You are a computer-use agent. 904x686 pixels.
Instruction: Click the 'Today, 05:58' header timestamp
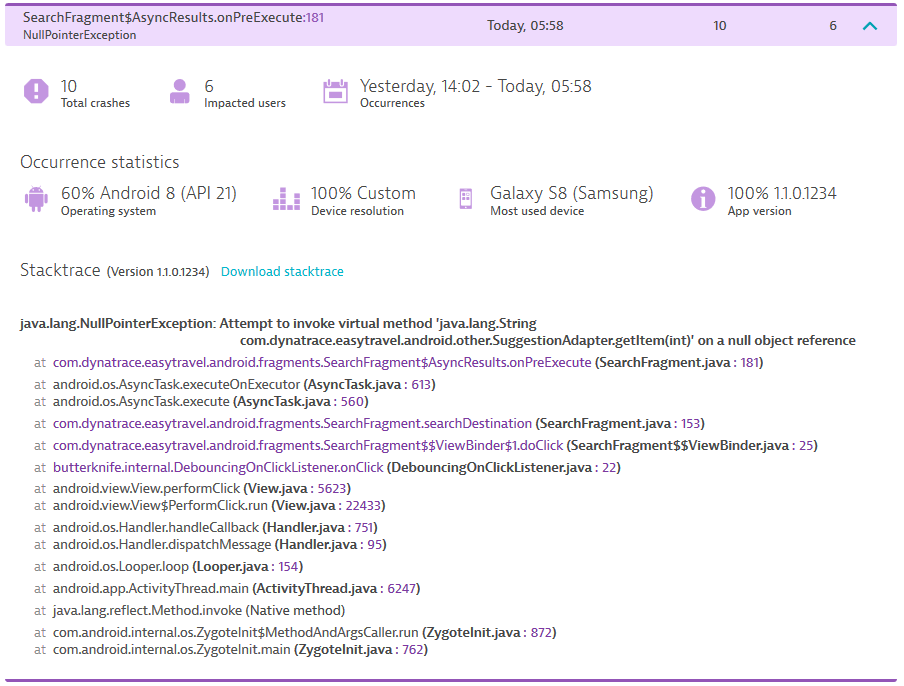525,26
